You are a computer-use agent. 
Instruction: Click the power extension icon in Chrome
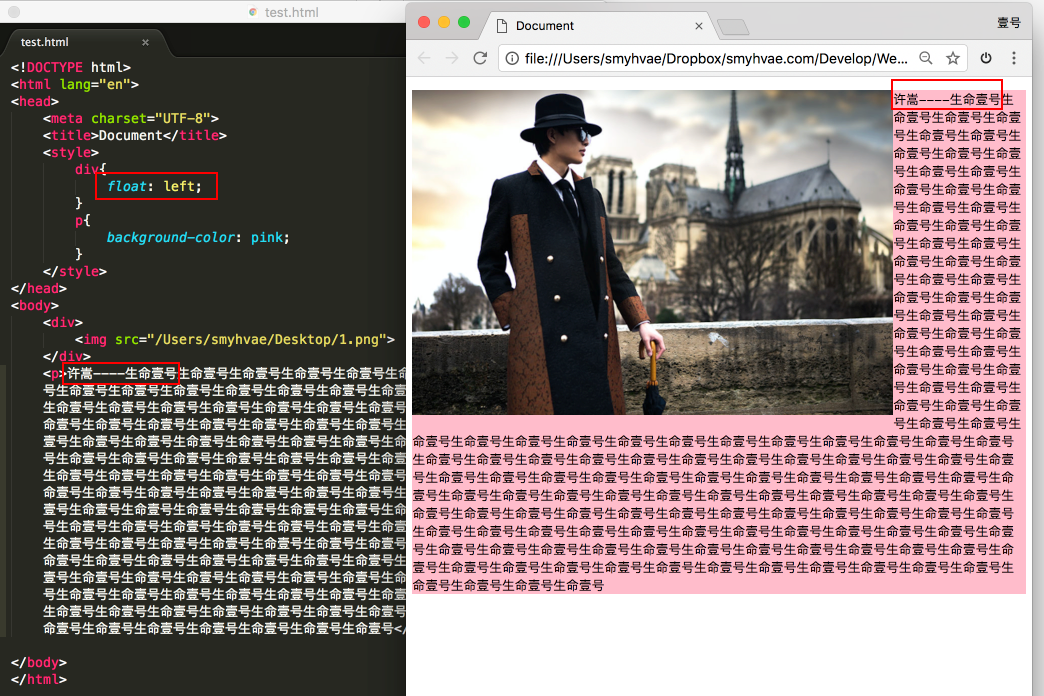(986, 59)
